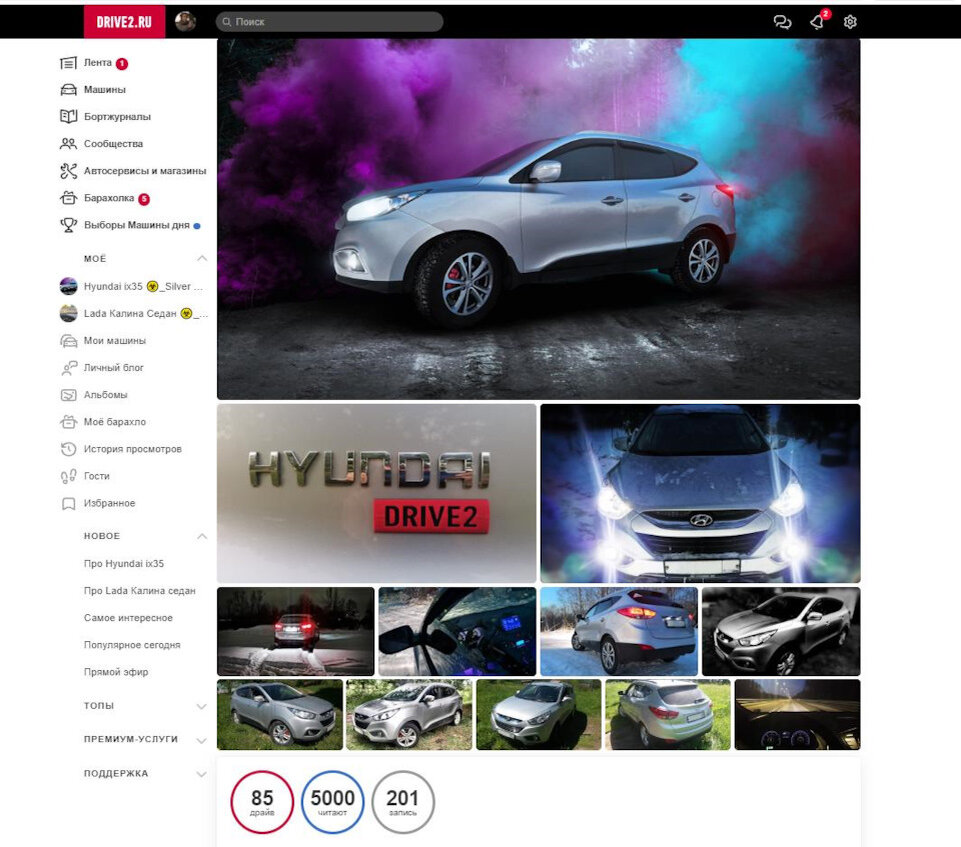
Task: Open Про Hyundai ix35 link
Action: click(124, 564)
